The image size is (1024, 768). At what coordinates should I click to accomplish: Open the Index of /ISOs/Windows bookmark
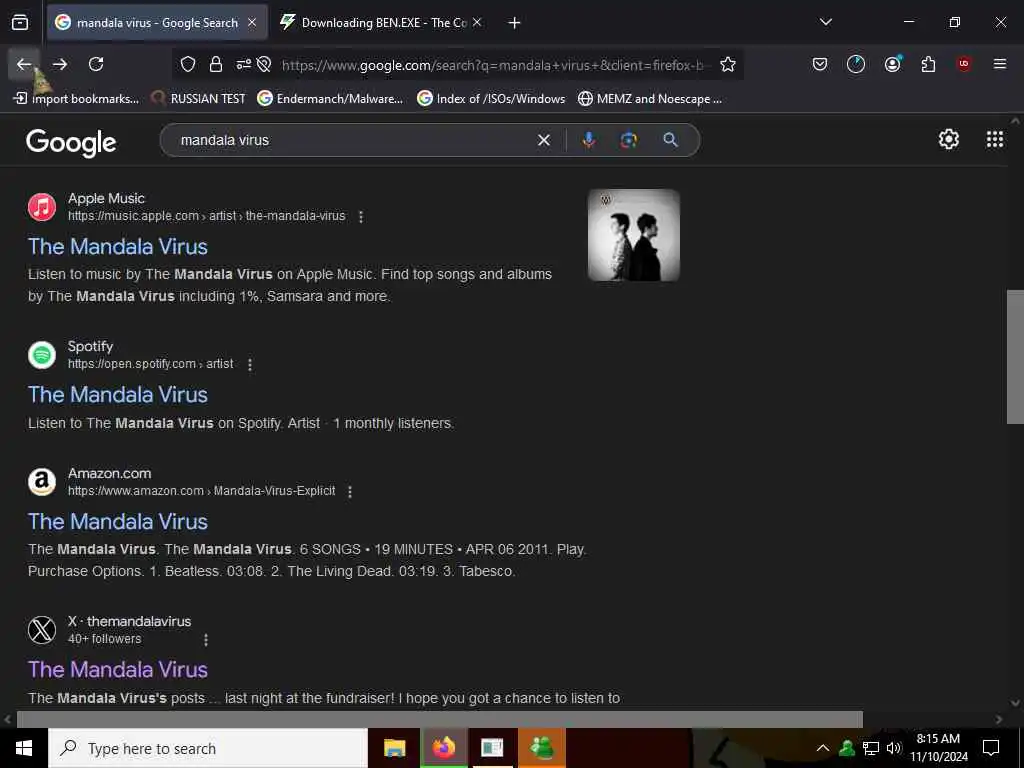(x=491, y=99)
